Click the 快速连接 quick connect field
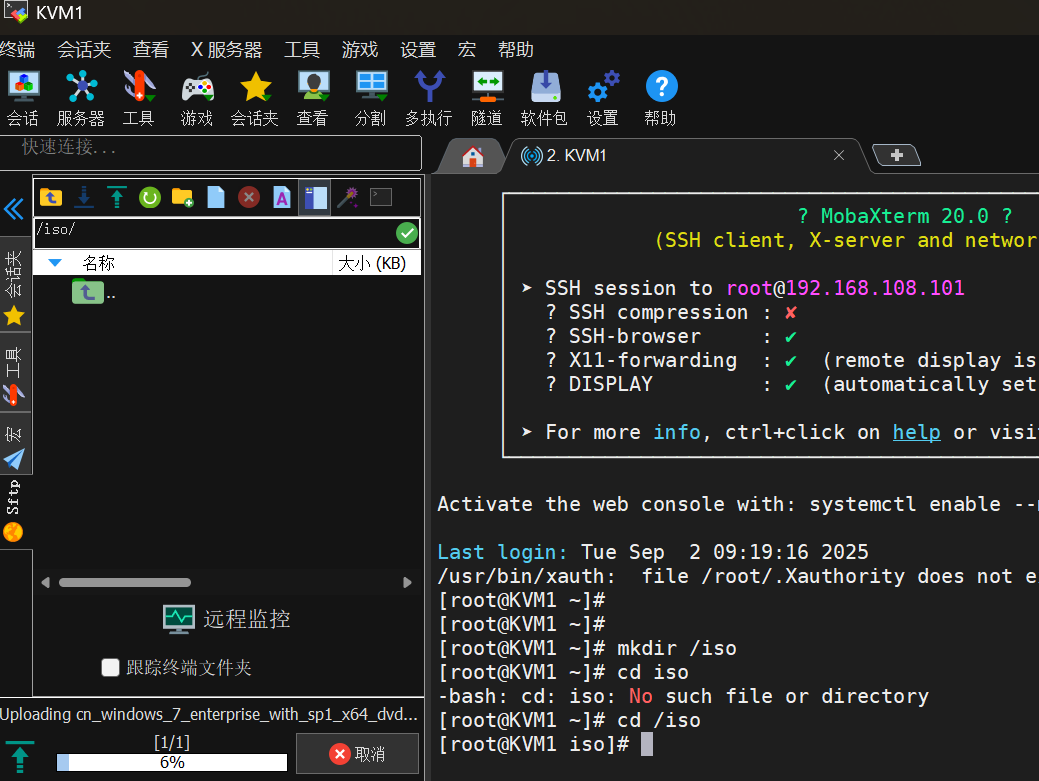The width and height of the screenshot is (1039, 781). tap(211, 152)
